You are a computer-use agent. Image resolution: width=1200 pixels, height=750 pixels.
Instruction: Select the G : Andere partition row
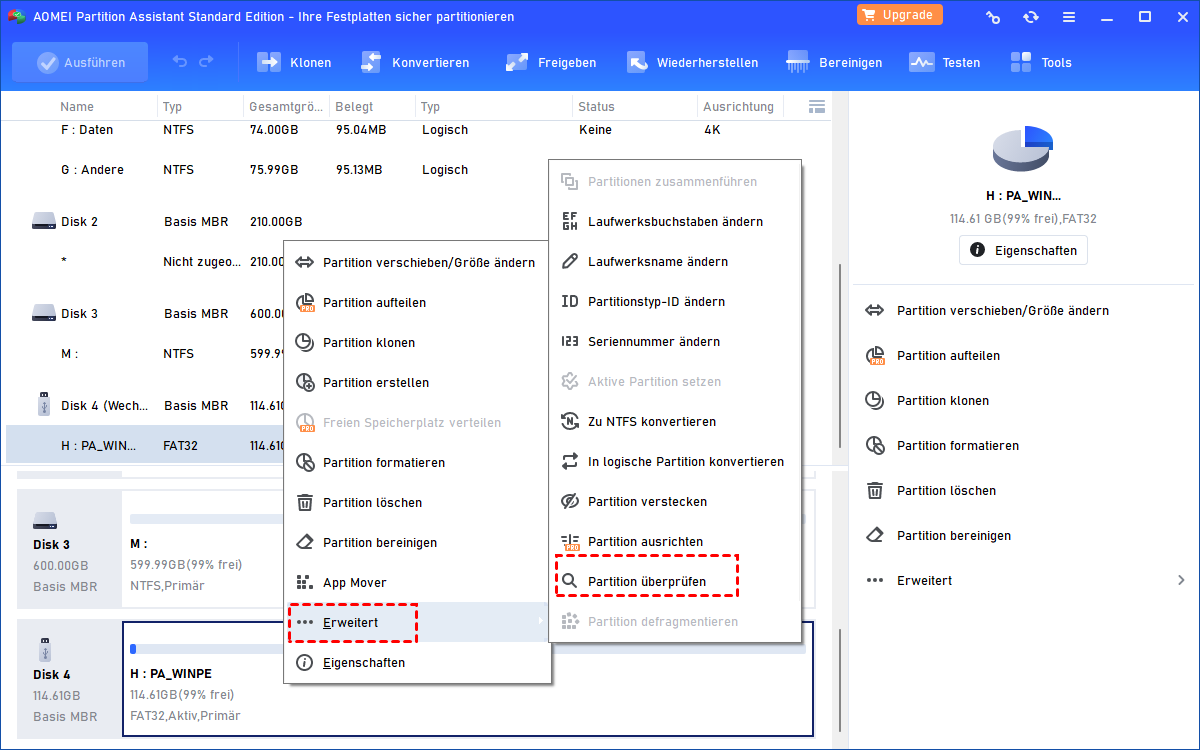[x=418, y=170]
